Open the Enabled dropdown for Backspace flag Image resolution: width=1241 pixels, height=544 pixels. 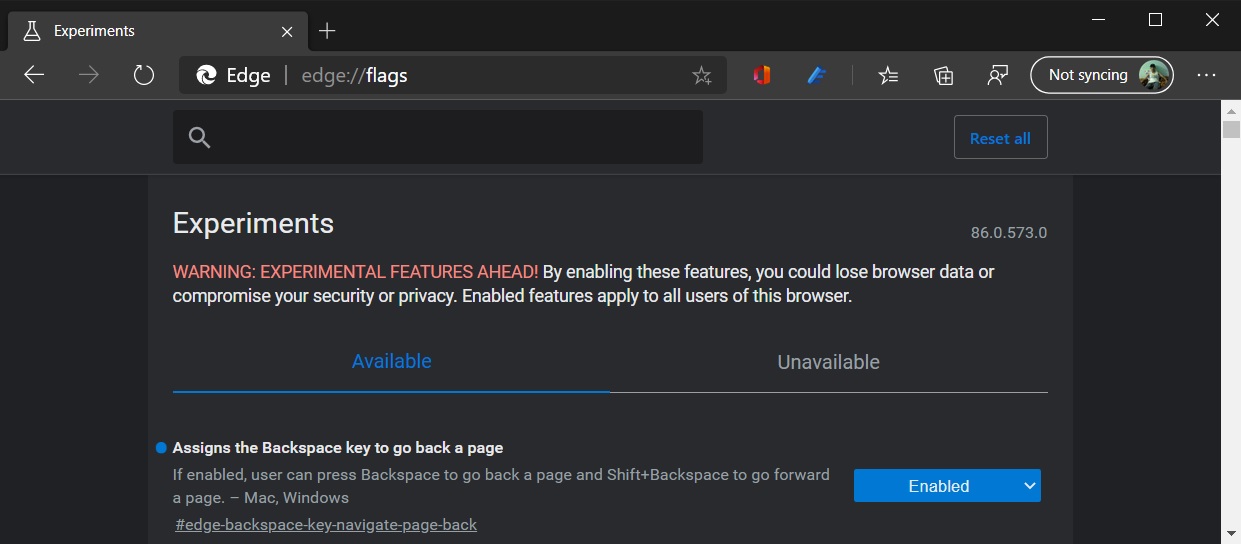pos(947,486)
